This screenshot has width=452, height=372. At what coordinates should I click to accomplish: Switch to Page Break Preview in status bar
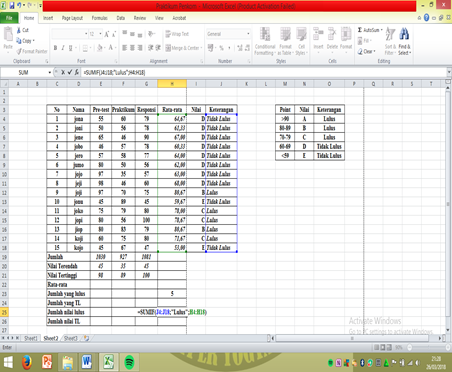click(x=389, y=347)
